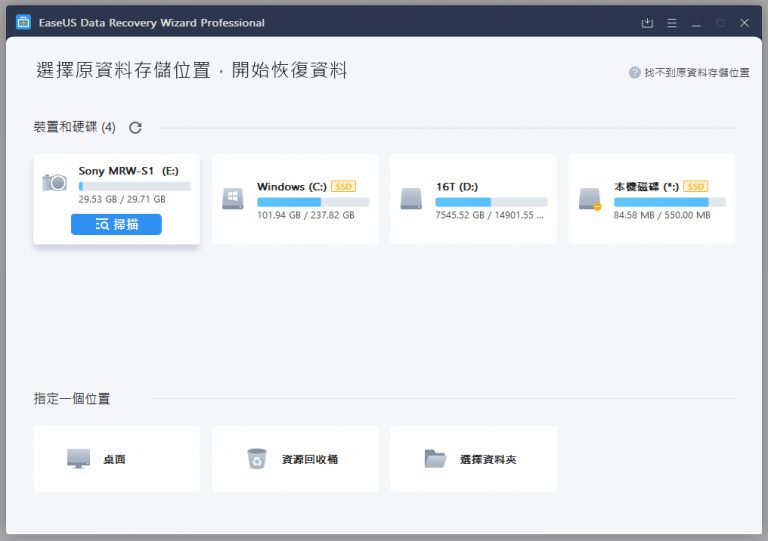
Task: Click the 16T (D:) usage bar
Action: tap(491, 202)
